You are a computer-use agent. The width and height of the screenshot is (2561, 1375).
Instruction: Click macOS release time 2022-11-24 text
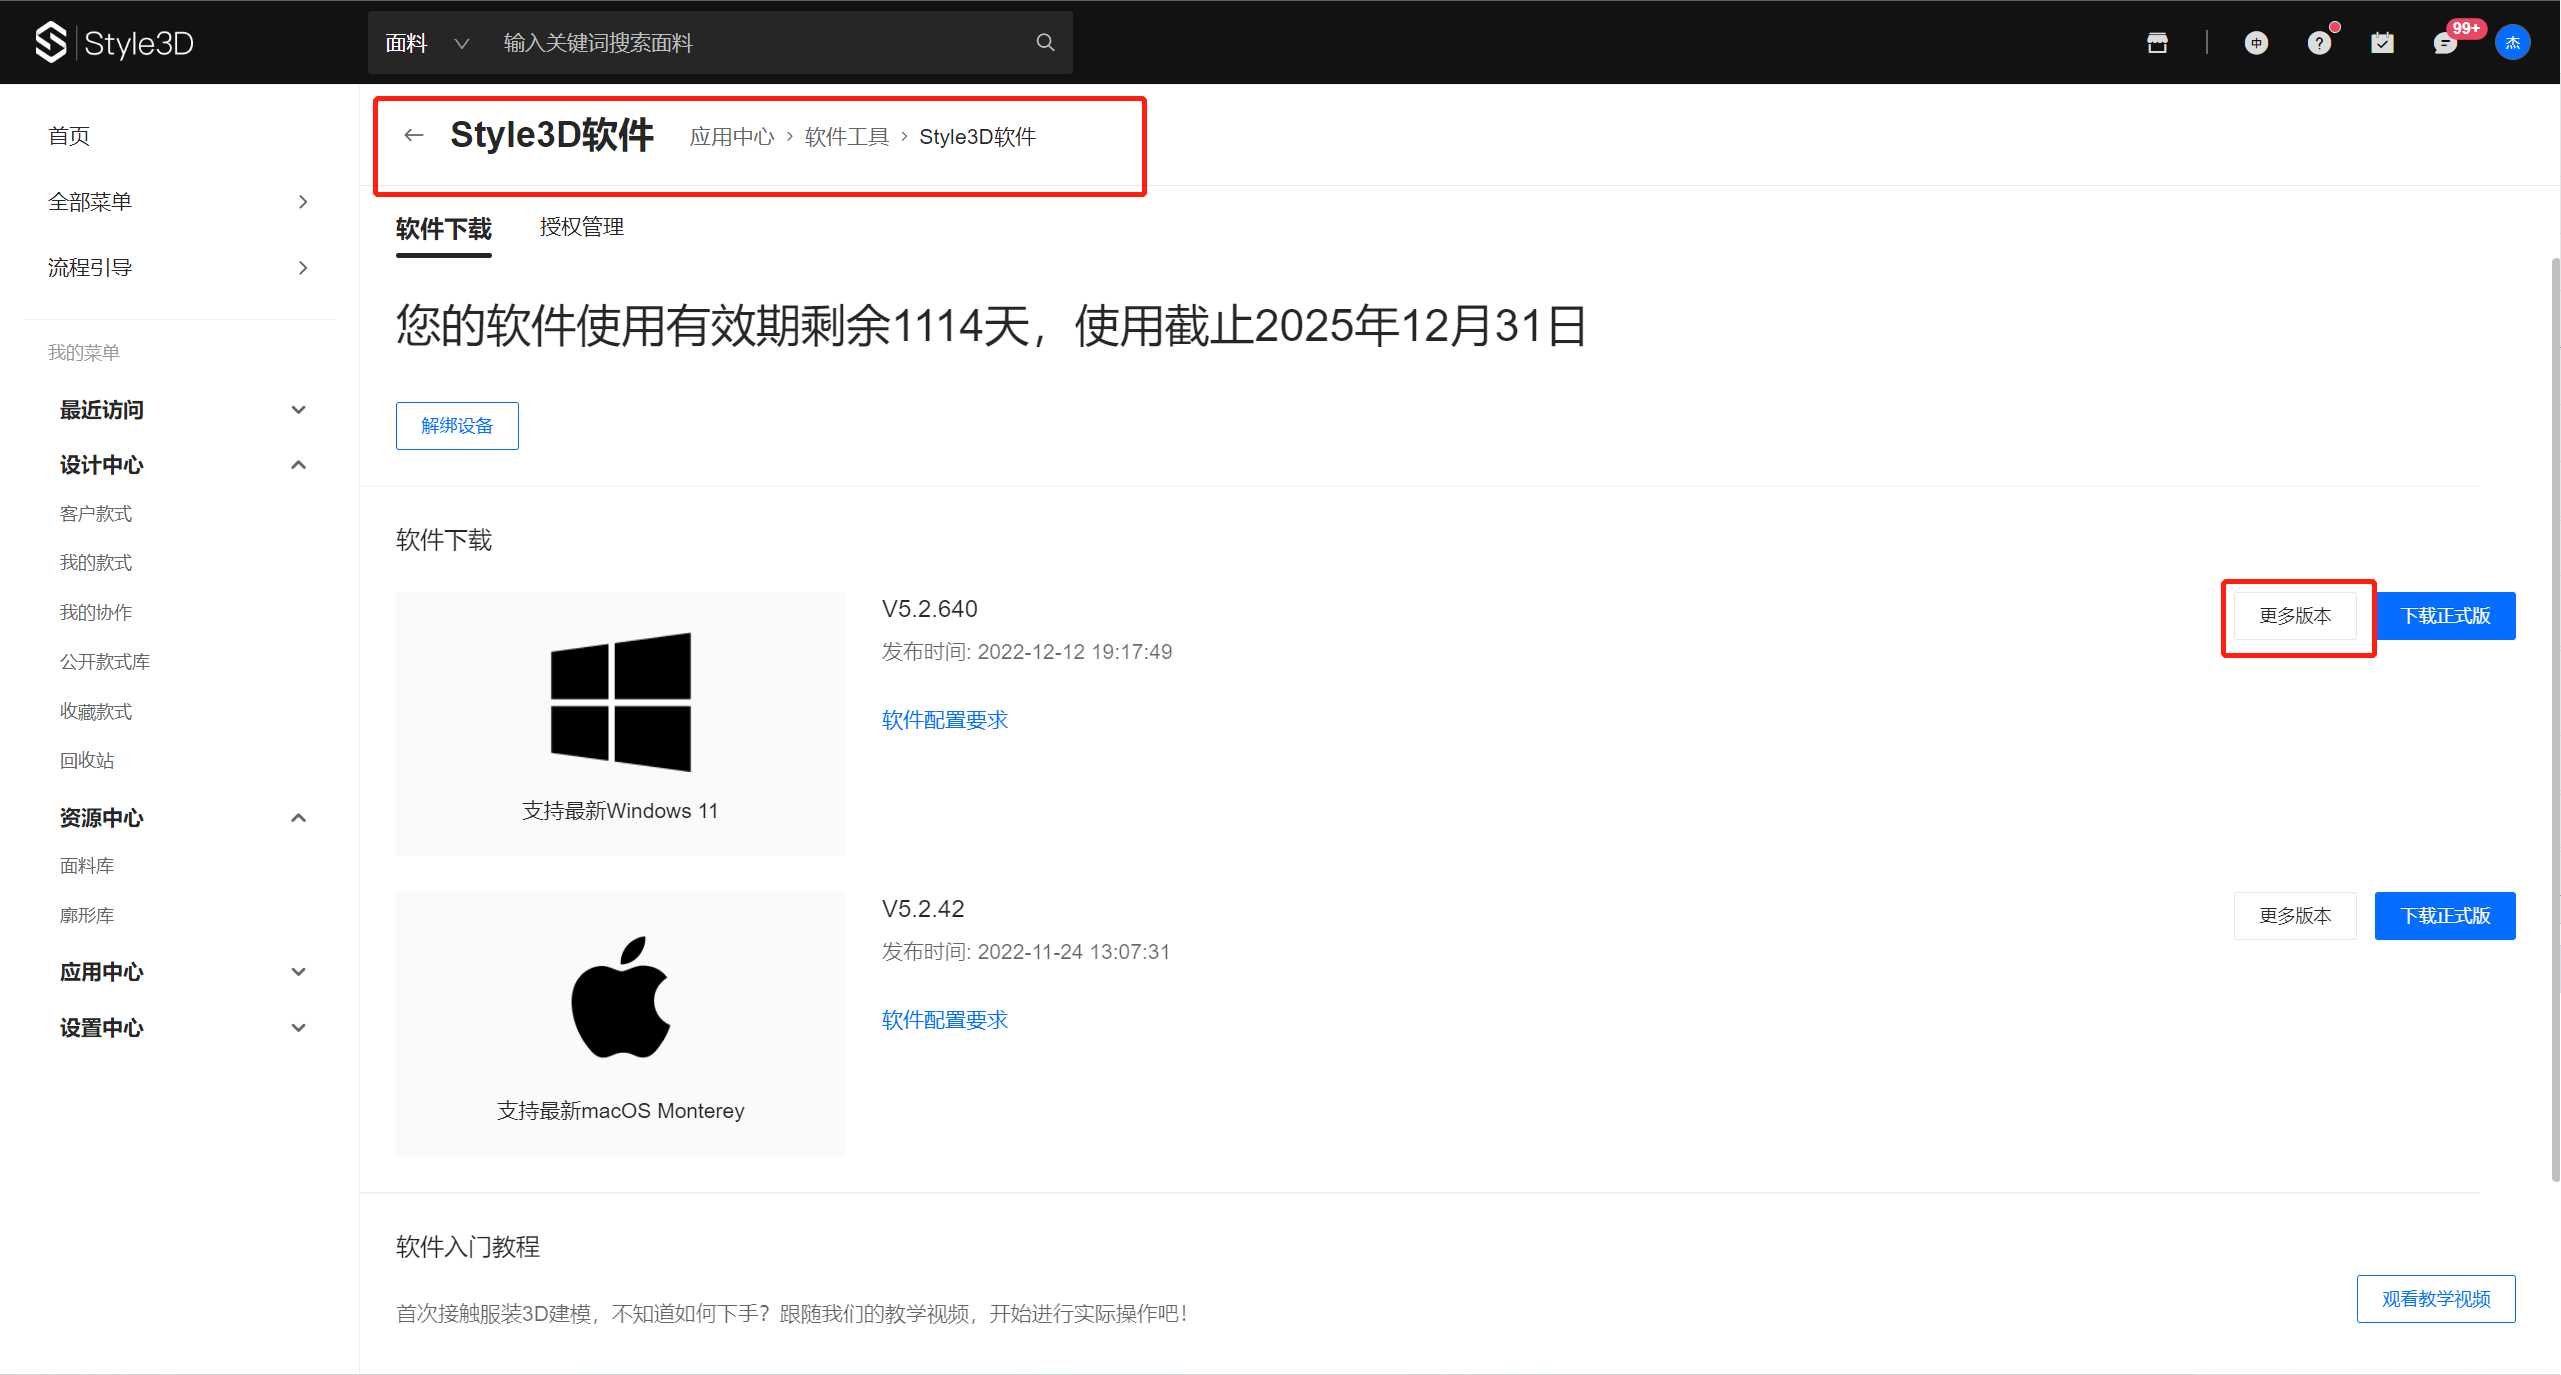point(1026,952)
